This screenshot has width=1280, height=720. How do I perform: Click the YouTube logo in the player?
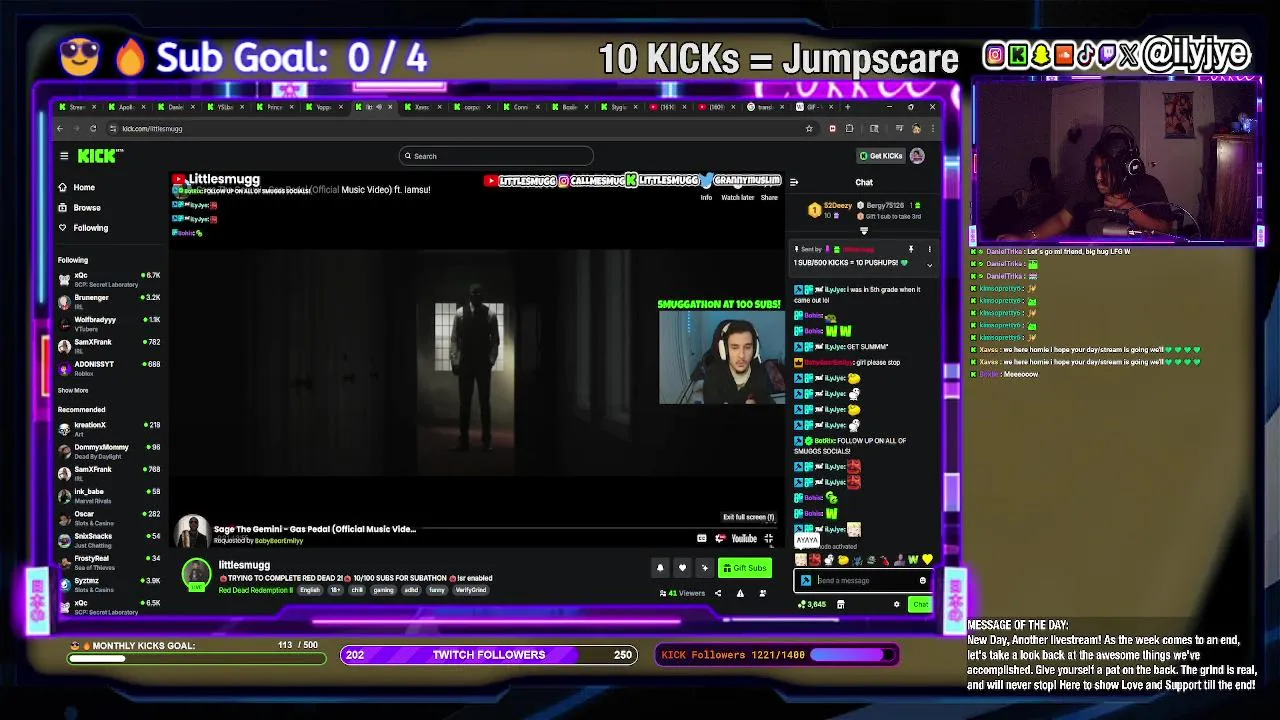tap(744, 538)
